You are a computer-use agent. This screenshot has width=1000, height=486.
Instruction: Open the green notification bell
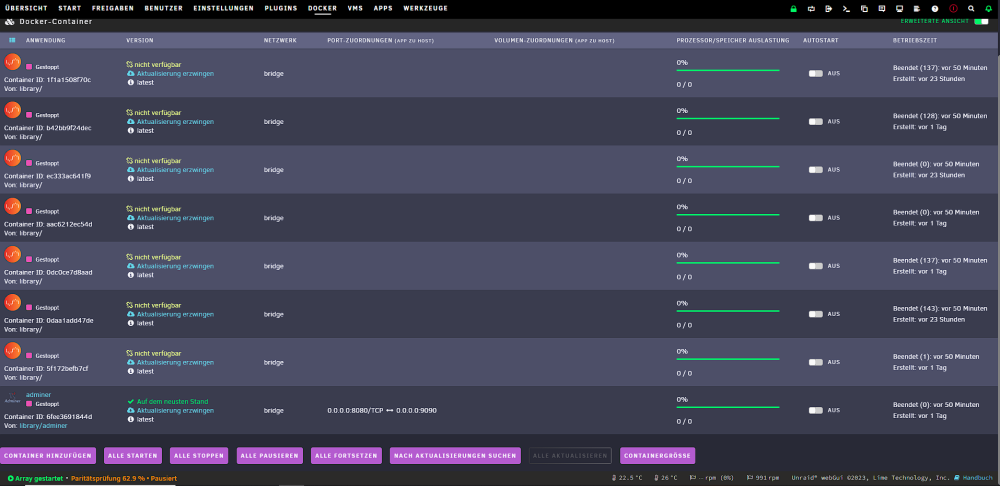click(989, 9)
